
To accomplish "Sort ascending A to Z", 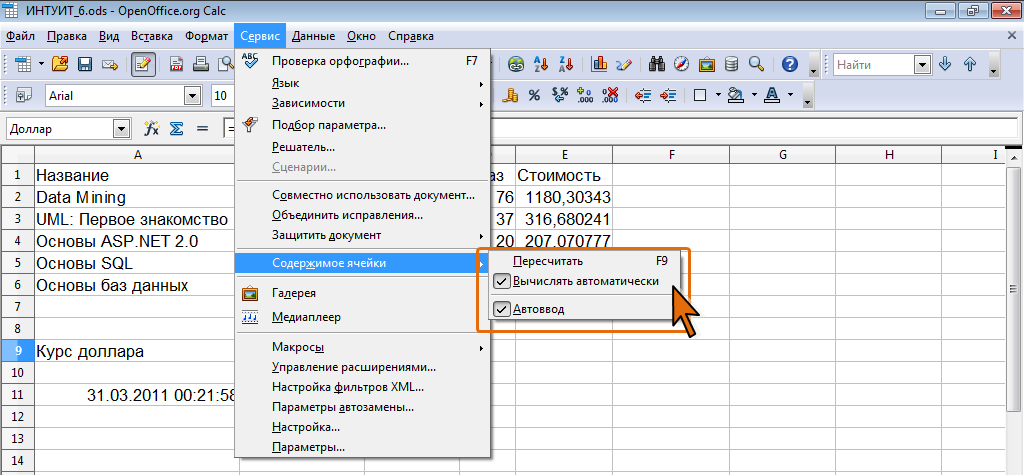I will click(x=541, y=64).
